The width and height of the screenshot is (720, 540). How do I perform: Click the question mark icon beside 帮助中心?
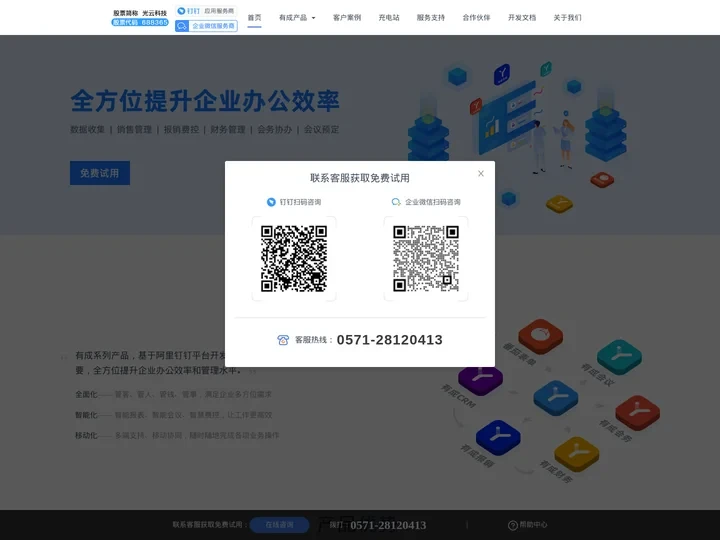pos(513,525)
